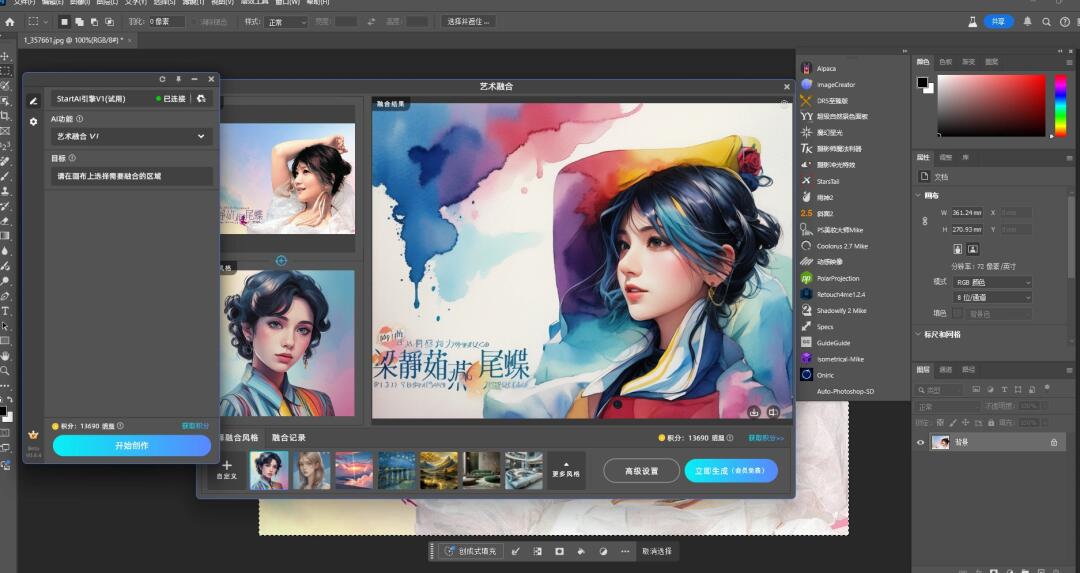Select new selection mode in options bar
The image size is (1080, 573).
(x=64, y=22)
